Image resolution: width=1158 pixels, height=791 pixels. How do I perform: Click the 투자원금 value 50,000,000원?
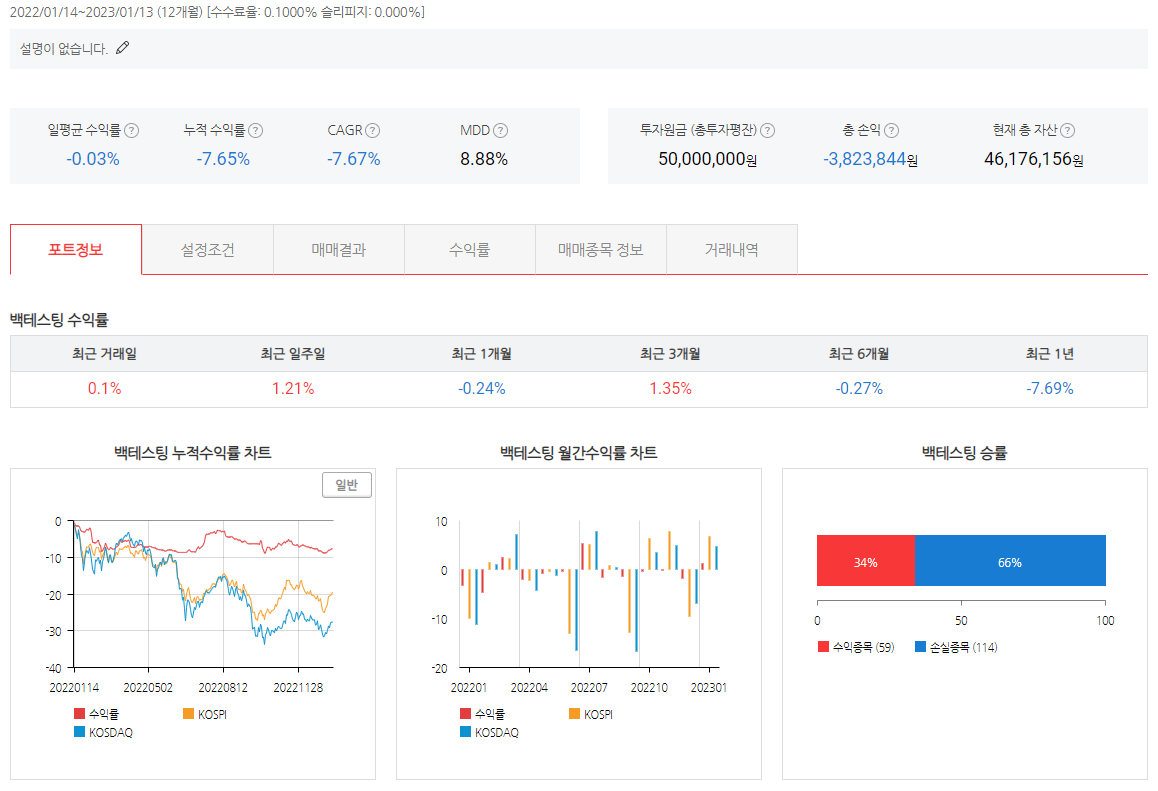tap(708, 160)
